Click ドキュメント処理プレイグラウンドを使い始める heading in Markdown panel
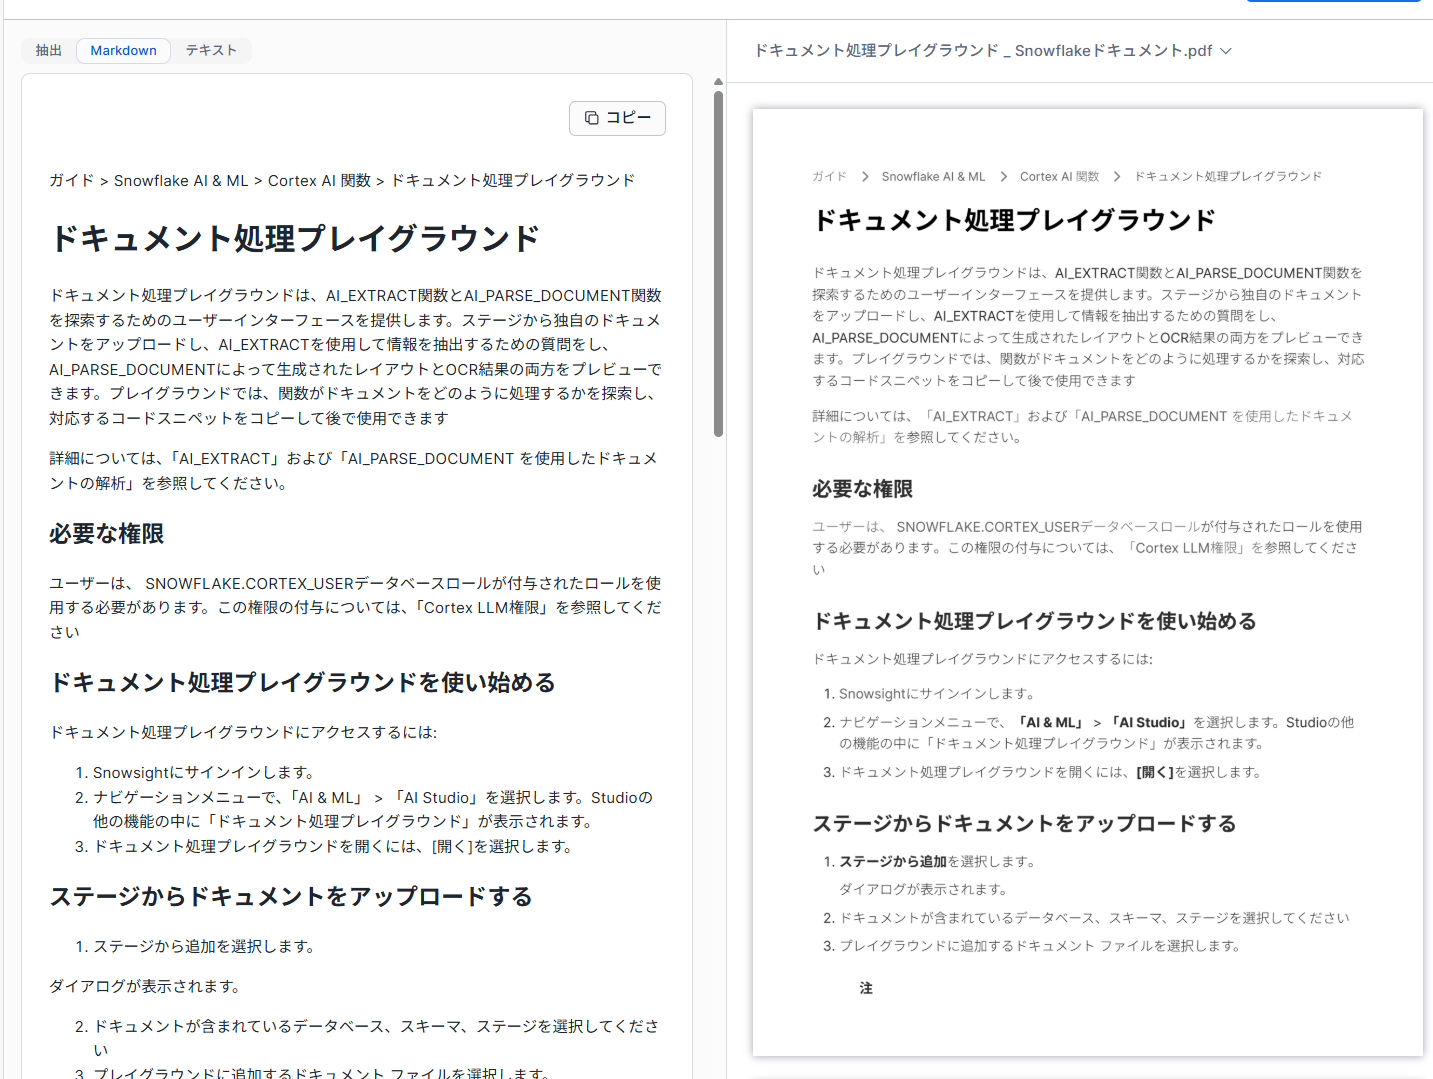1433x1079 pixels. pos(303,683)
